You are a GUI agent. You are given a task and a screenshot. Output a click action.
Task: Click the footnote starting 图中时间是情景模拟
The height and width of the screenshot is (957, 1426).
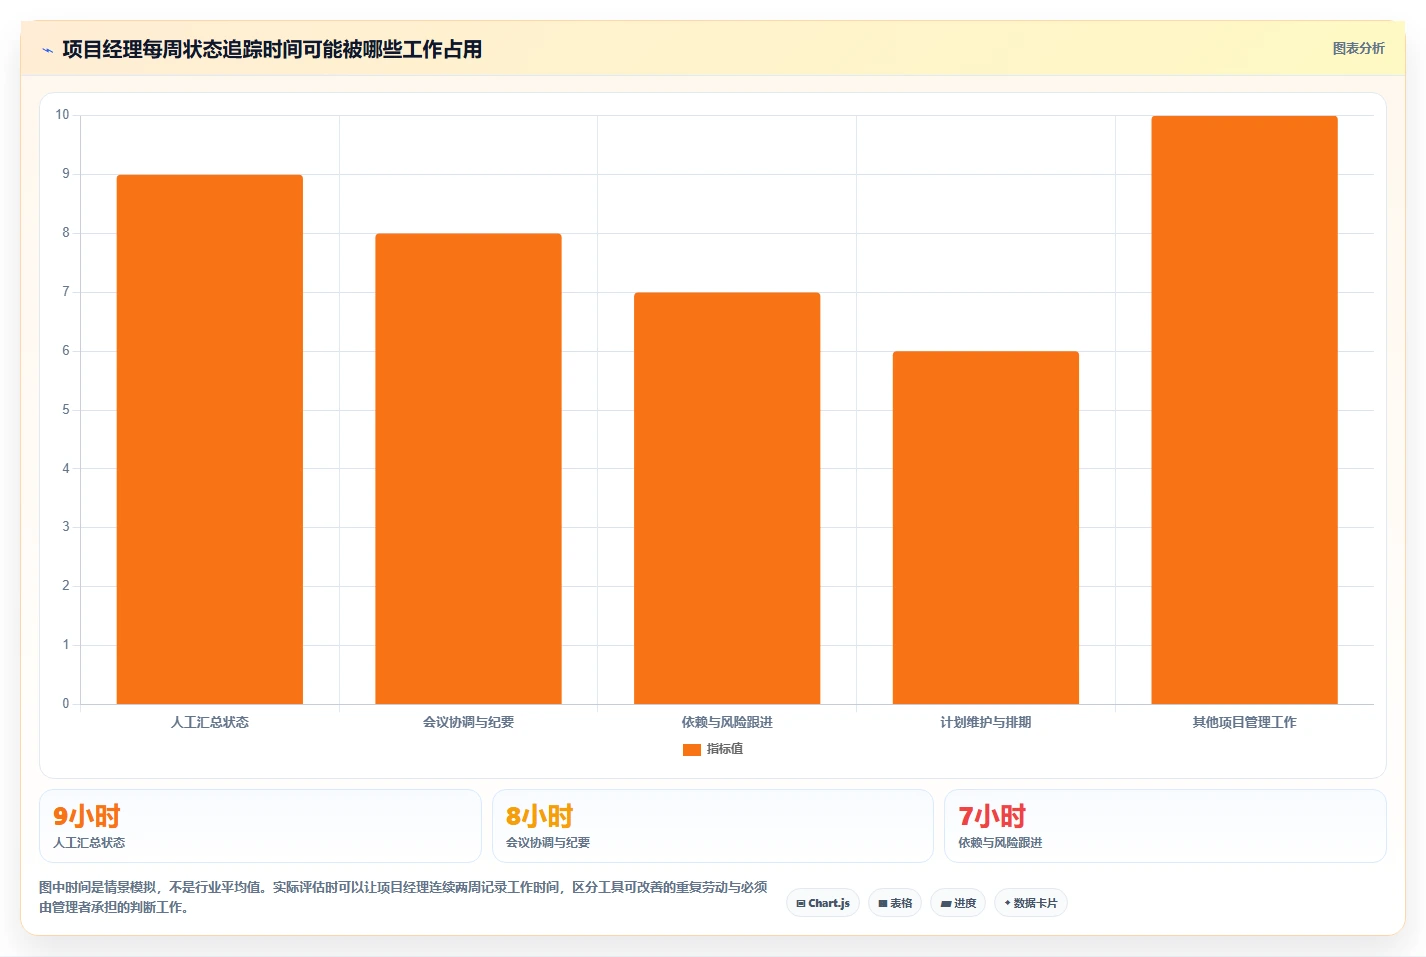pos(403,897)
